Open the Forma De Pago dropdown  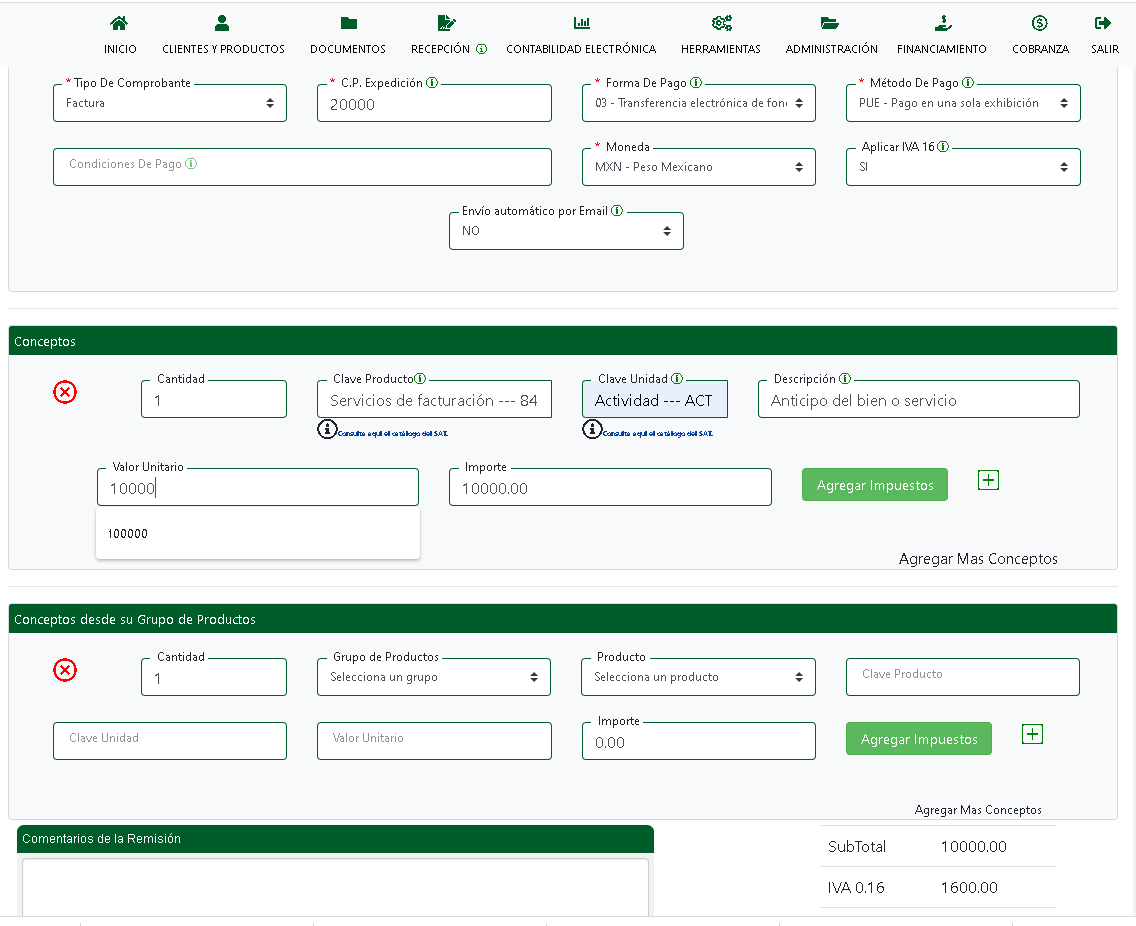pyautogui.click(x=698, y=103)
